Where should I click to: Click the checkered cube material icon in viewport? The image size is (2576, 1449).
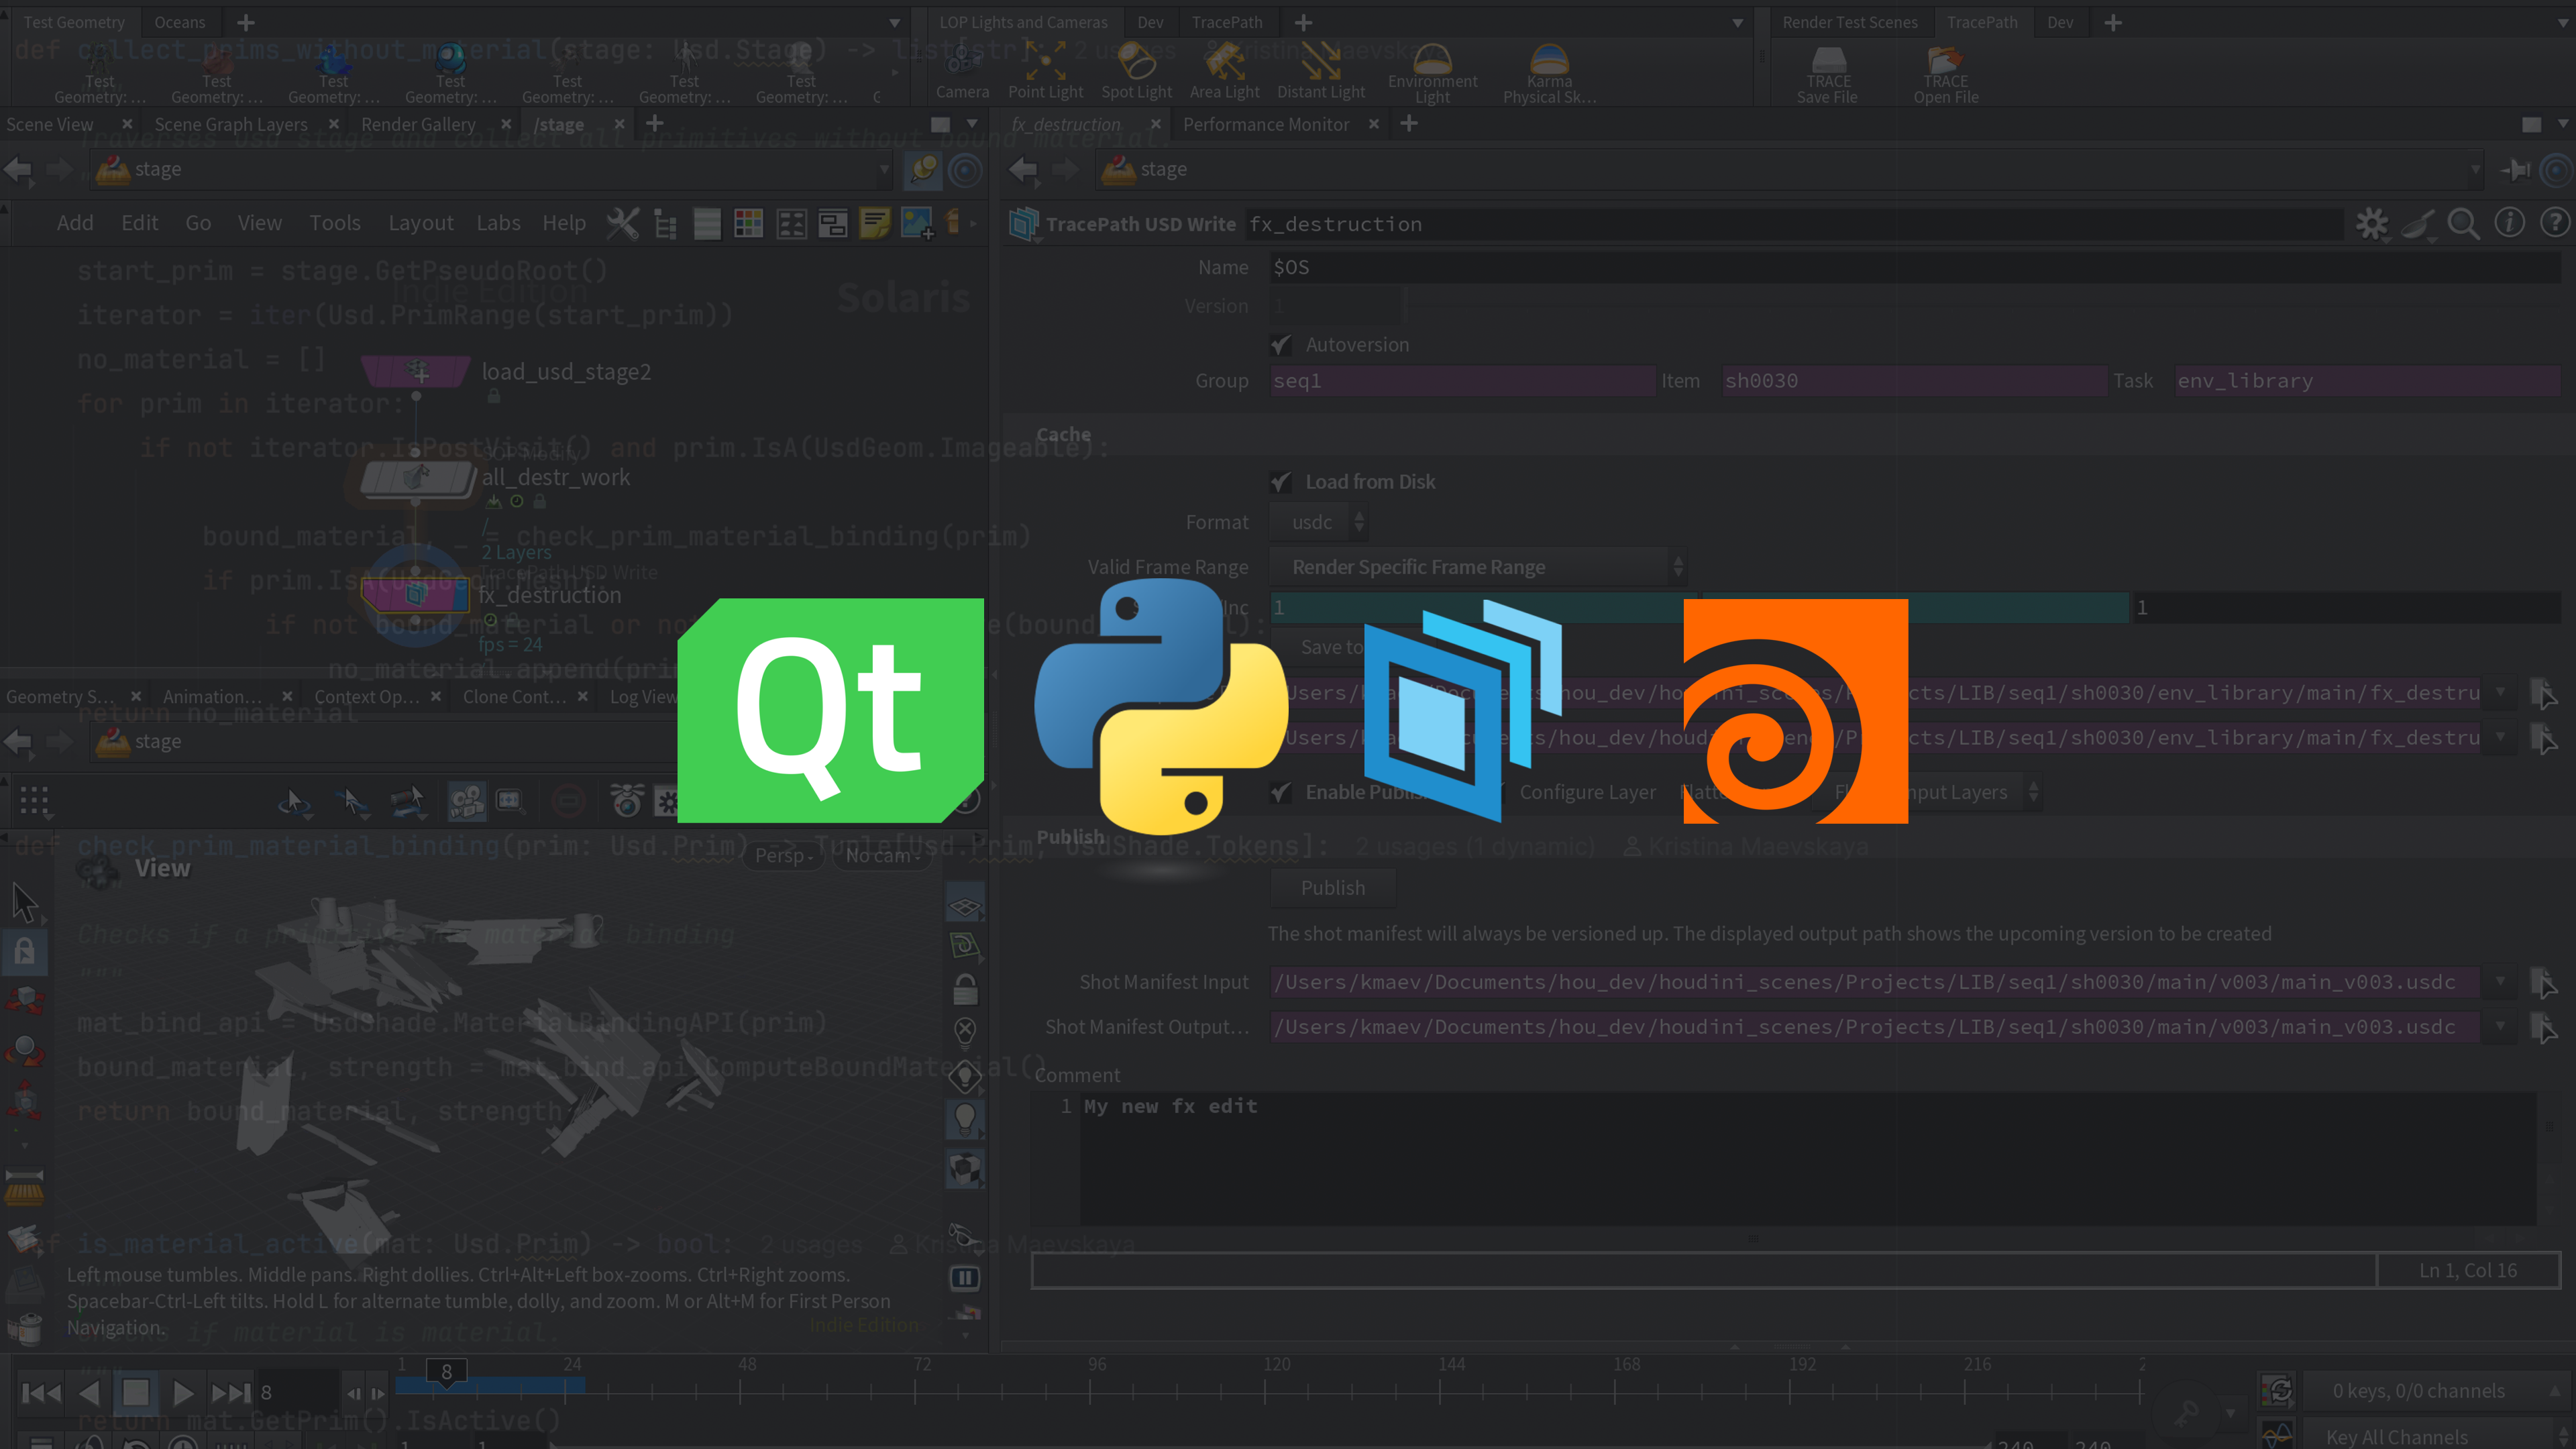pos(965,1168)
